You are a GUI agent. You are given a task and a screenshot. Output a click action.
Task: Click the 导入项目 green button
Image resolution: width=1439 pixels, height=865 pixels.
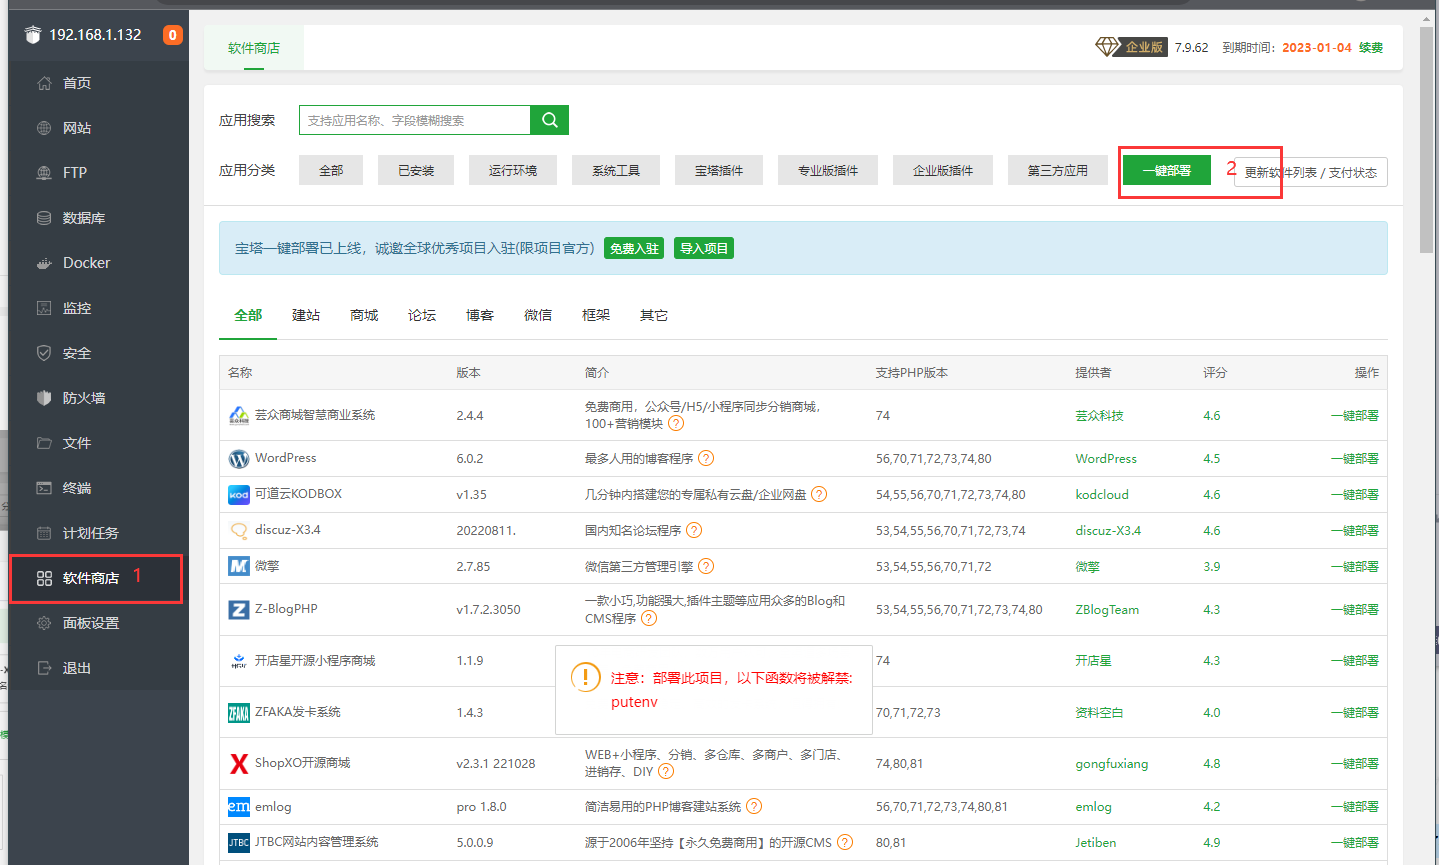pyautogui.click(x=704, y=248)
